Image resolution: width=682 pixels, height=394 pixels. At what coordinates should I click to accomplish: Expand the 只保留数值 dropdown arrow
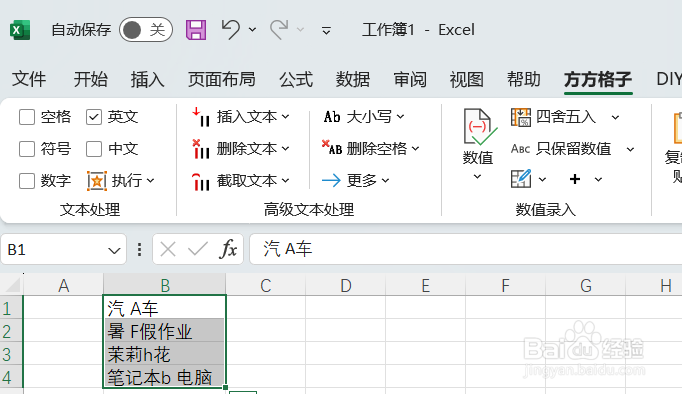pyautogui.click(x=630, y=150)
